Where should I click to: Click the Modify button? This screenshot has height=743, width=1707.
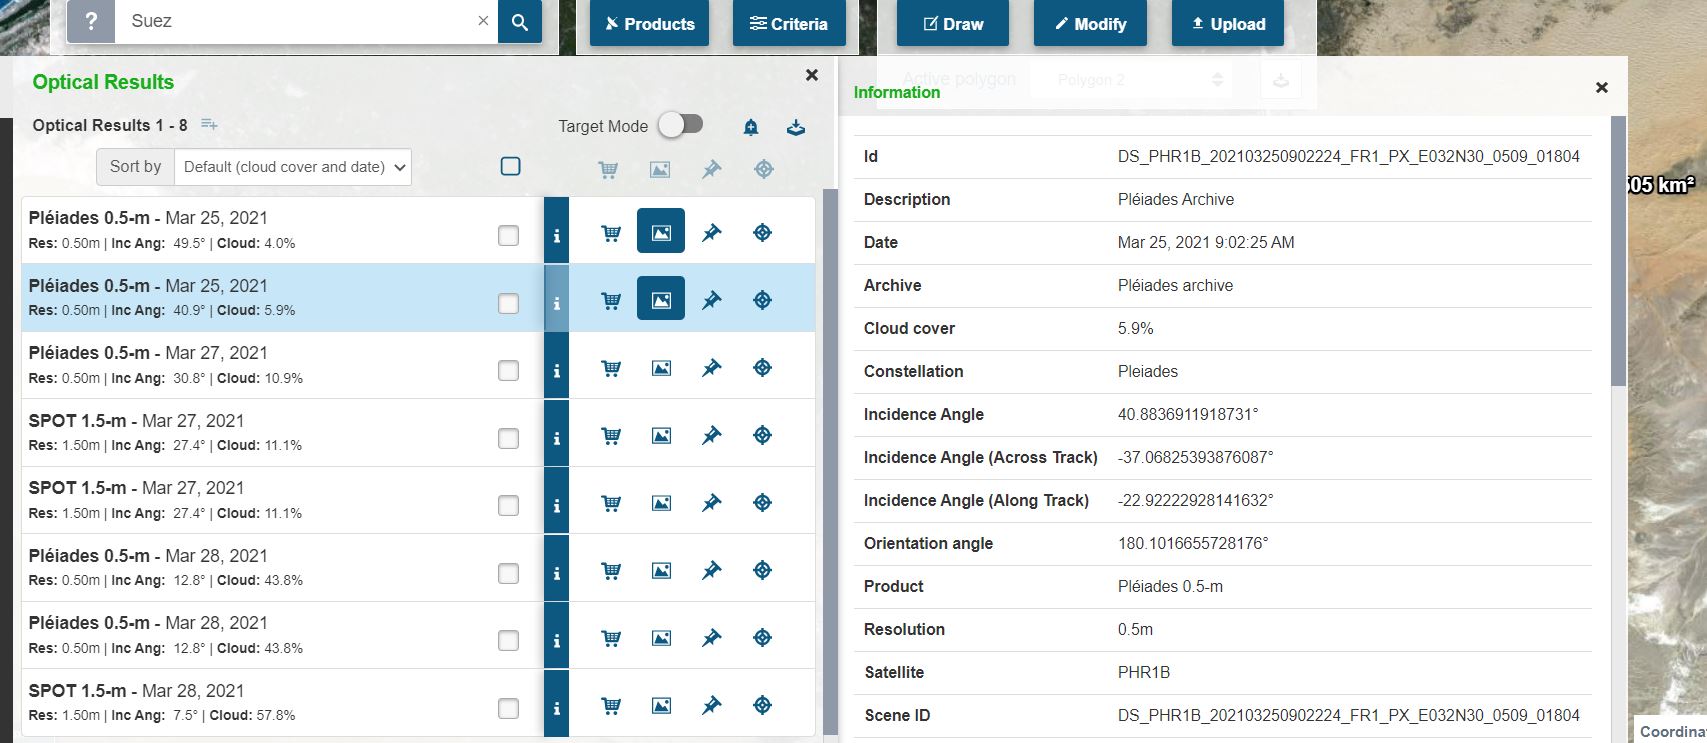1090,23
